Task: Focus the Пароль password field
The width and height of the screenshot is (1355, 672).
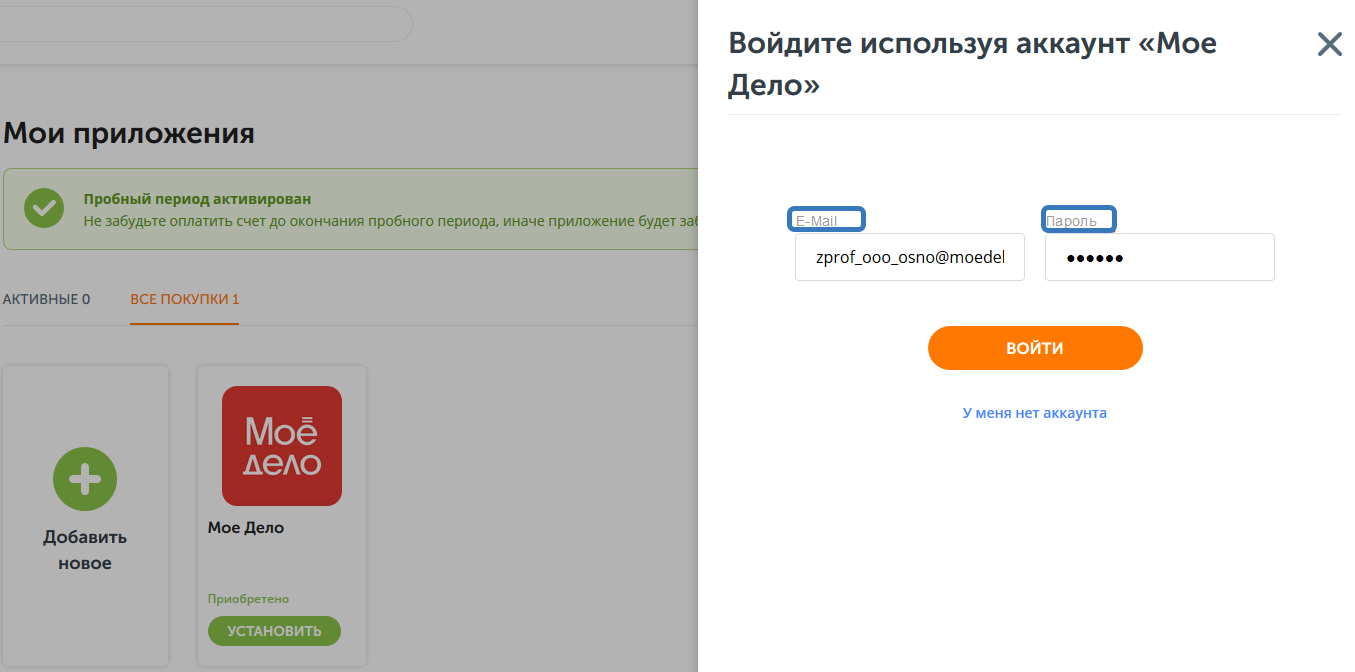Action: pyautogui.click(x=1160, y=257)
